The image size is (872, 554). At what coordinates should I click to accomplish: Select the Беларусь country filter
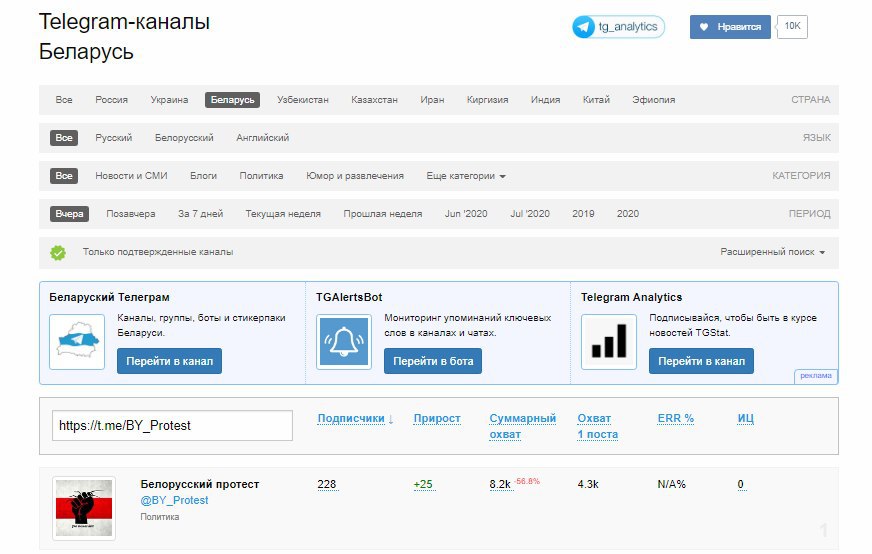point(232,100)
